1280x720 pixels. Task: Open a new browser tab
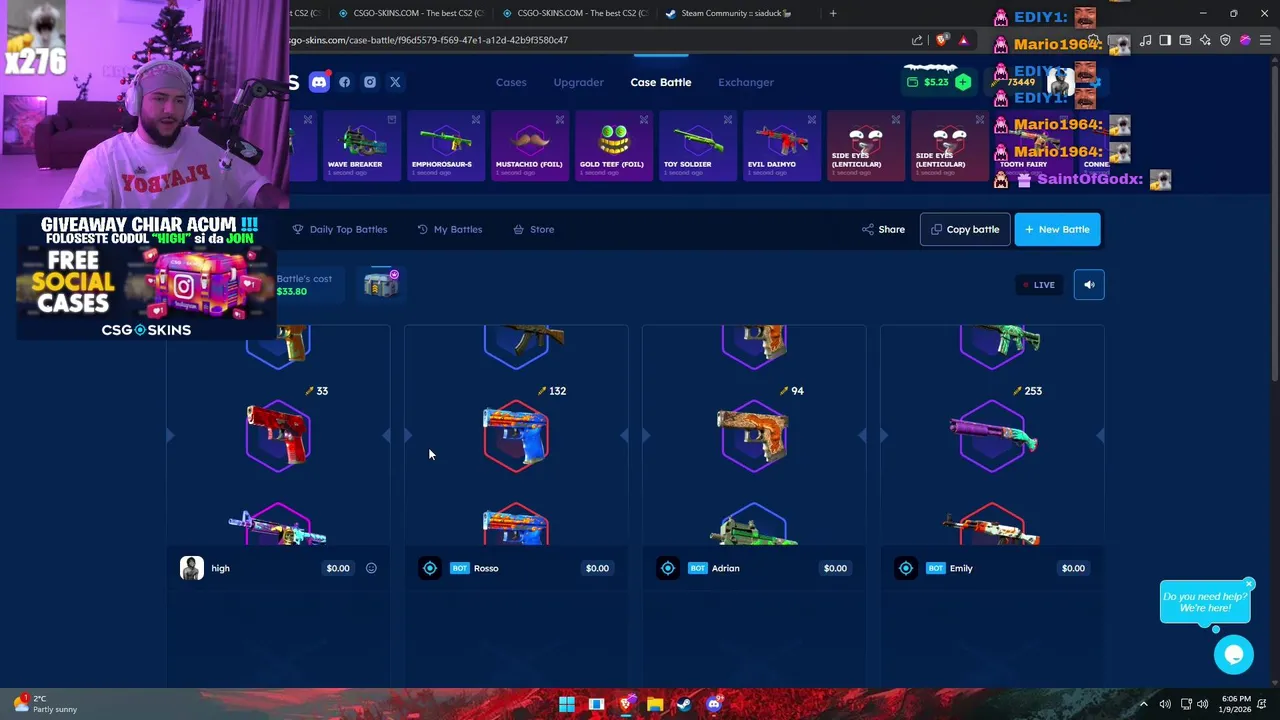(832, 13)
